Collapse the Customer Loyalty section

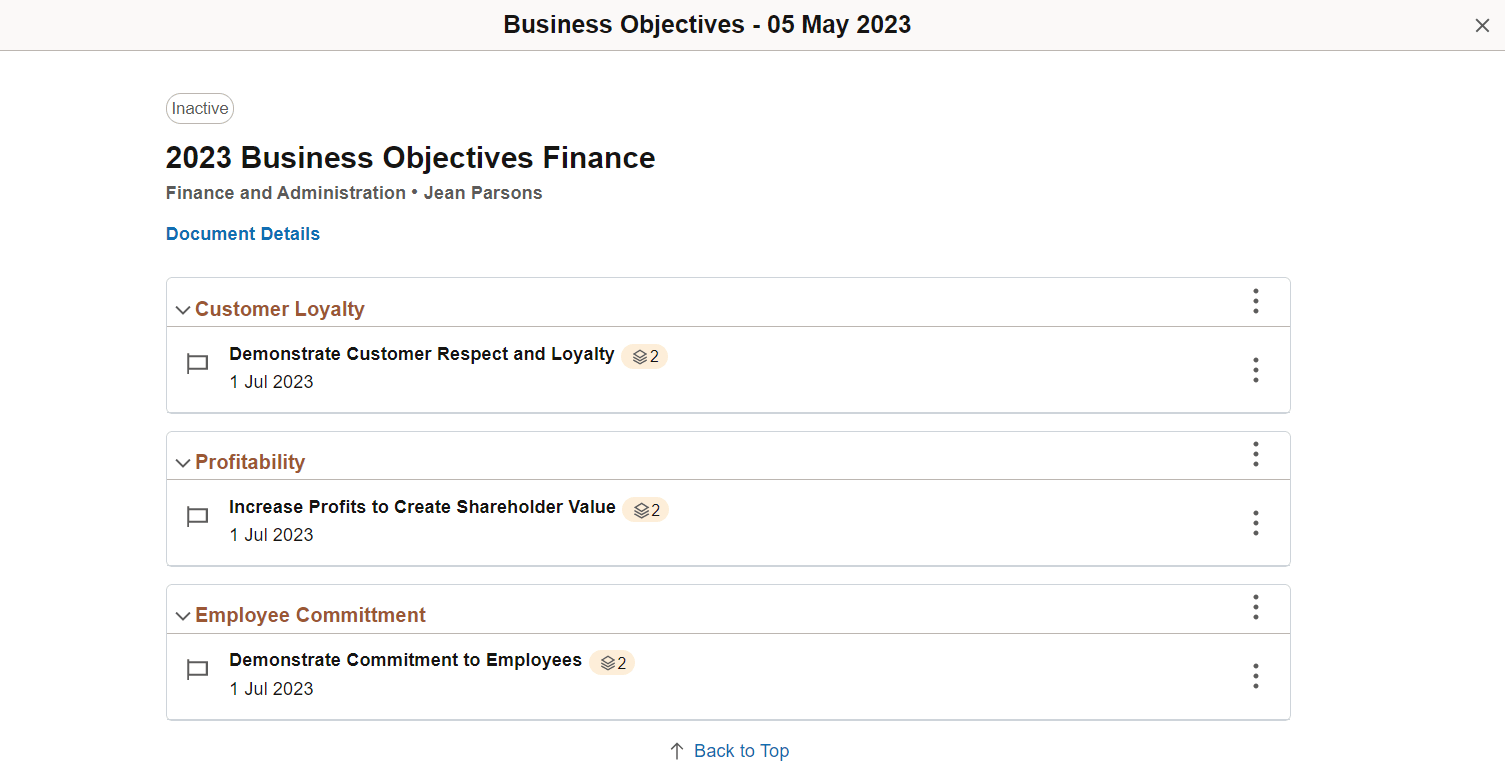(182, 310)
